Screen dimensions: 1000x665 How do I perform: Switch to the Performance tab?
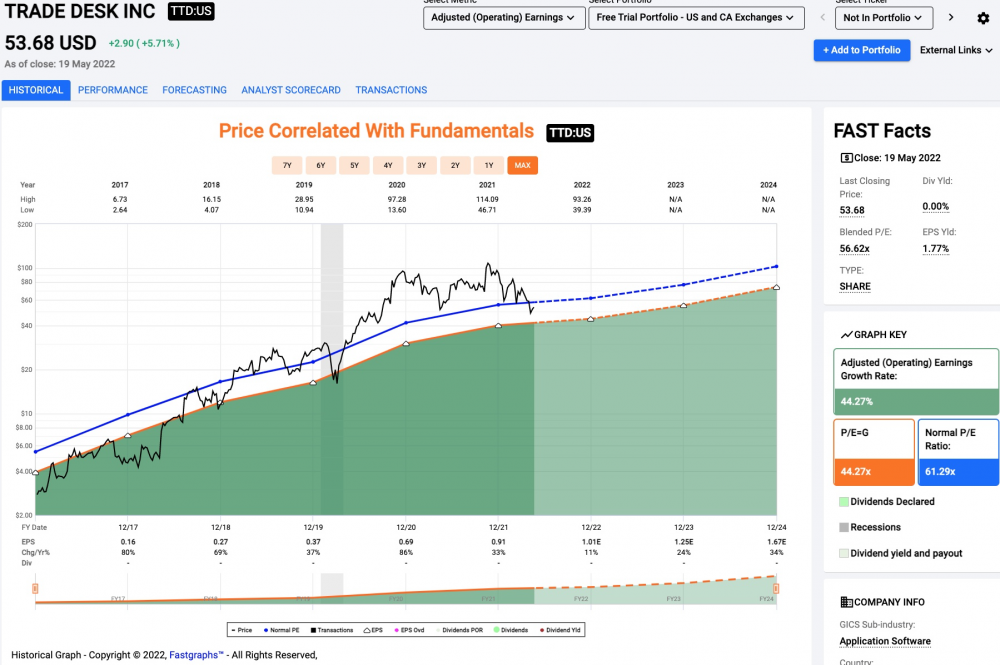tap(113, 90)
